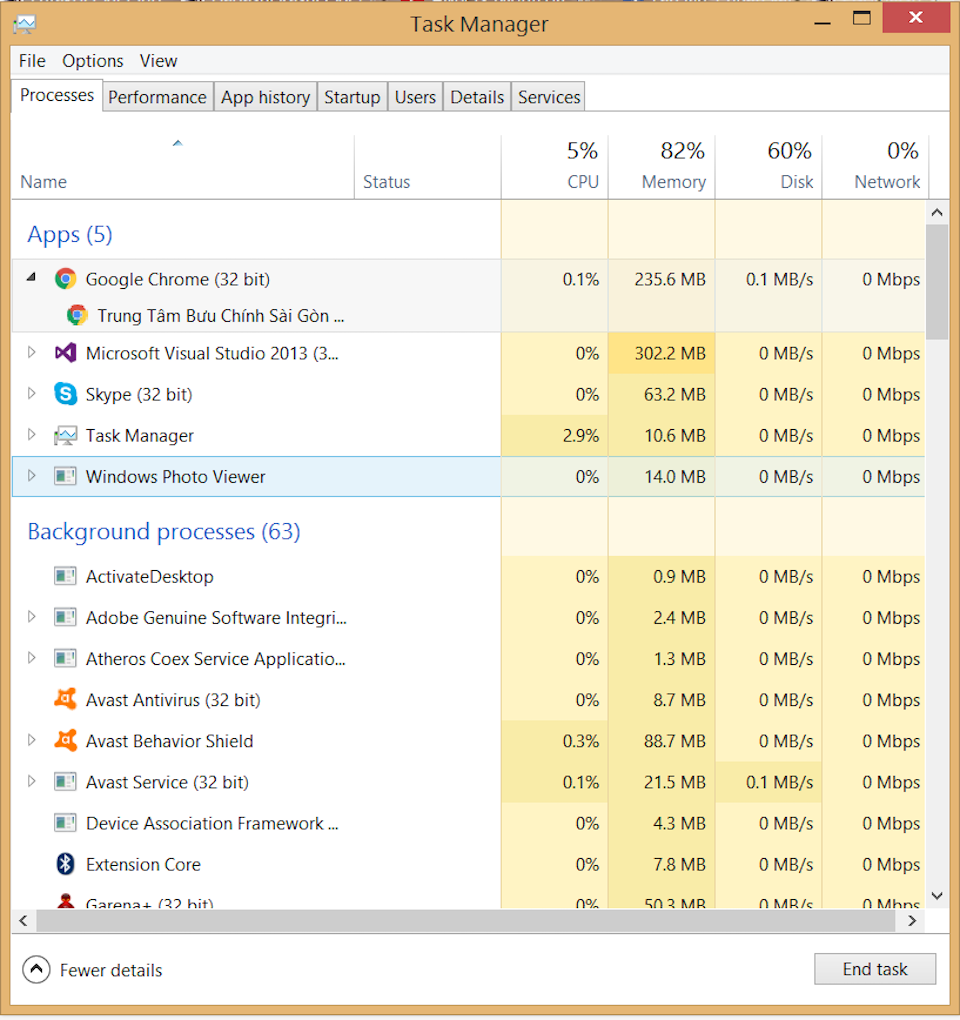The width and height of the screenshot is (960, 1020).
Task: Click the down arrow on the vertical scrollbar
Action: (x=937, y=895)
